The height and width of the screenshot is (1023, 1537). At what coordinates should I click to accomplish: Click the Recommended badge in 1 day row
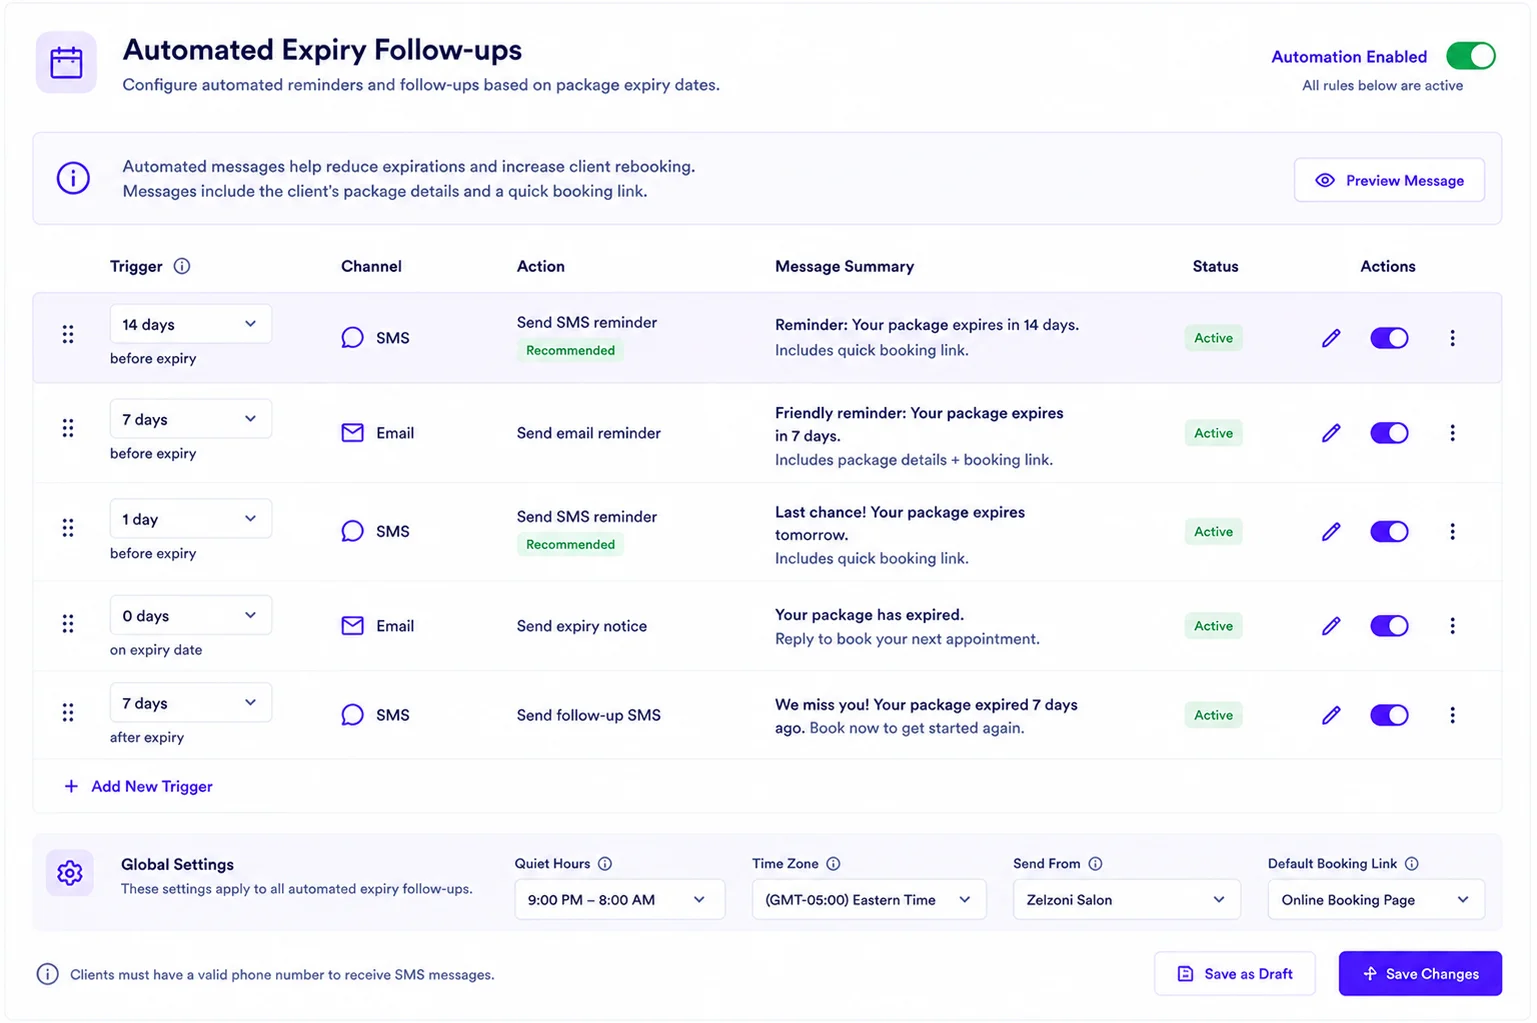pyautogui.click(x=570, y=544)
